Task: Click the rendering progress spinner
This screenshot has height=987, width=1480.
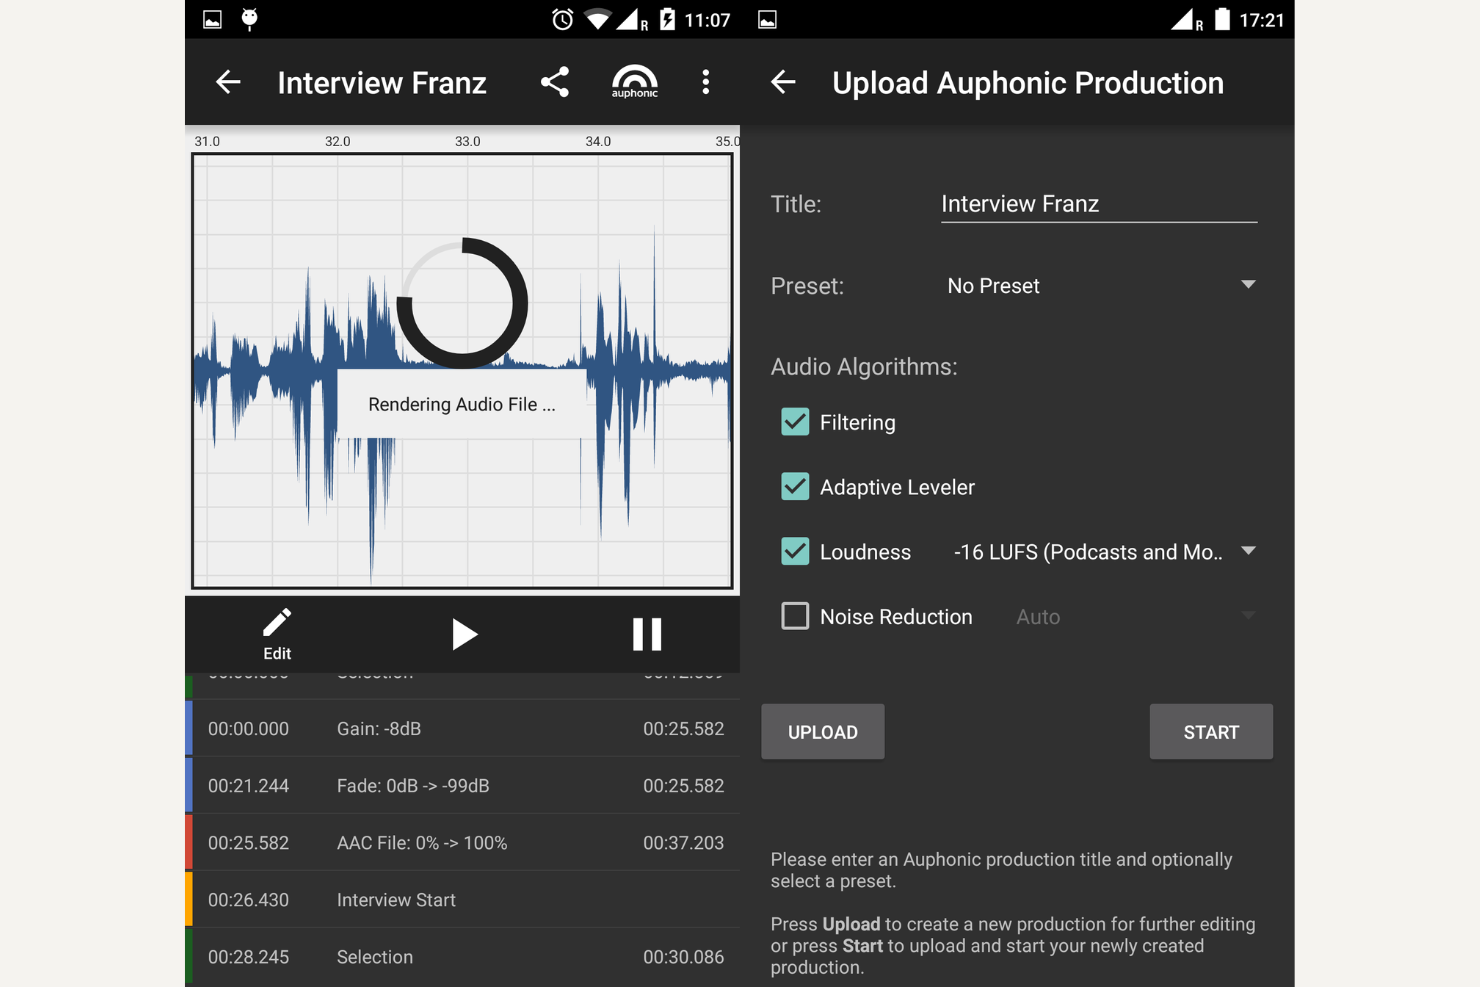Action: (x=463, y=303)
